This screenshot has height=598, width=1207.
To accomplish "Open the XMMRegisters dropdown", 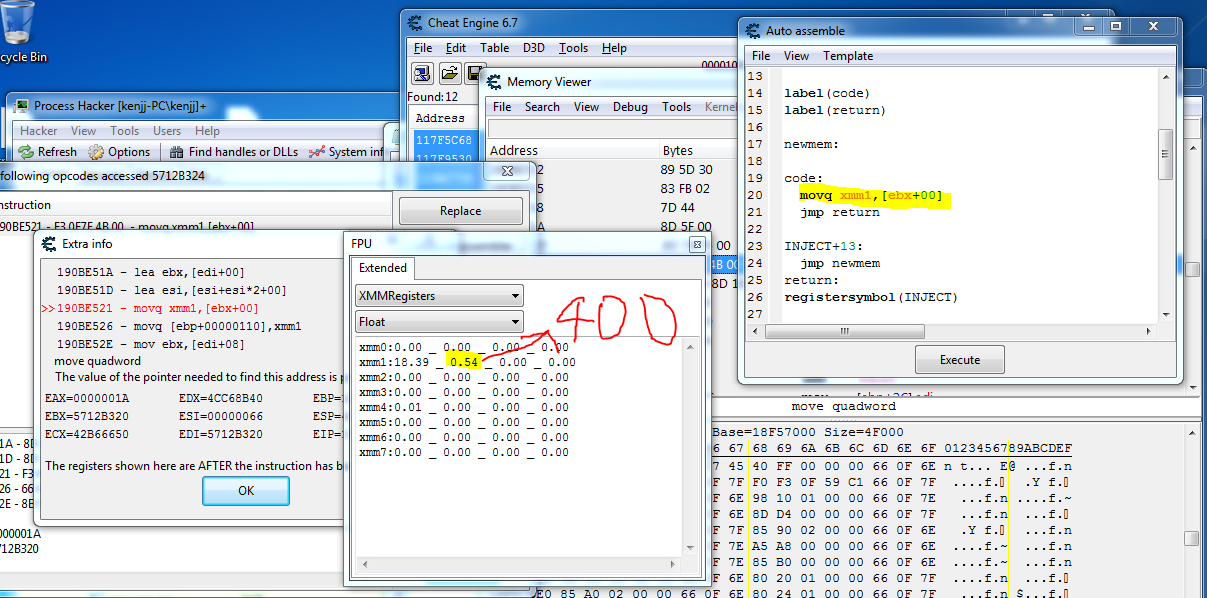I will pos(439,296).
